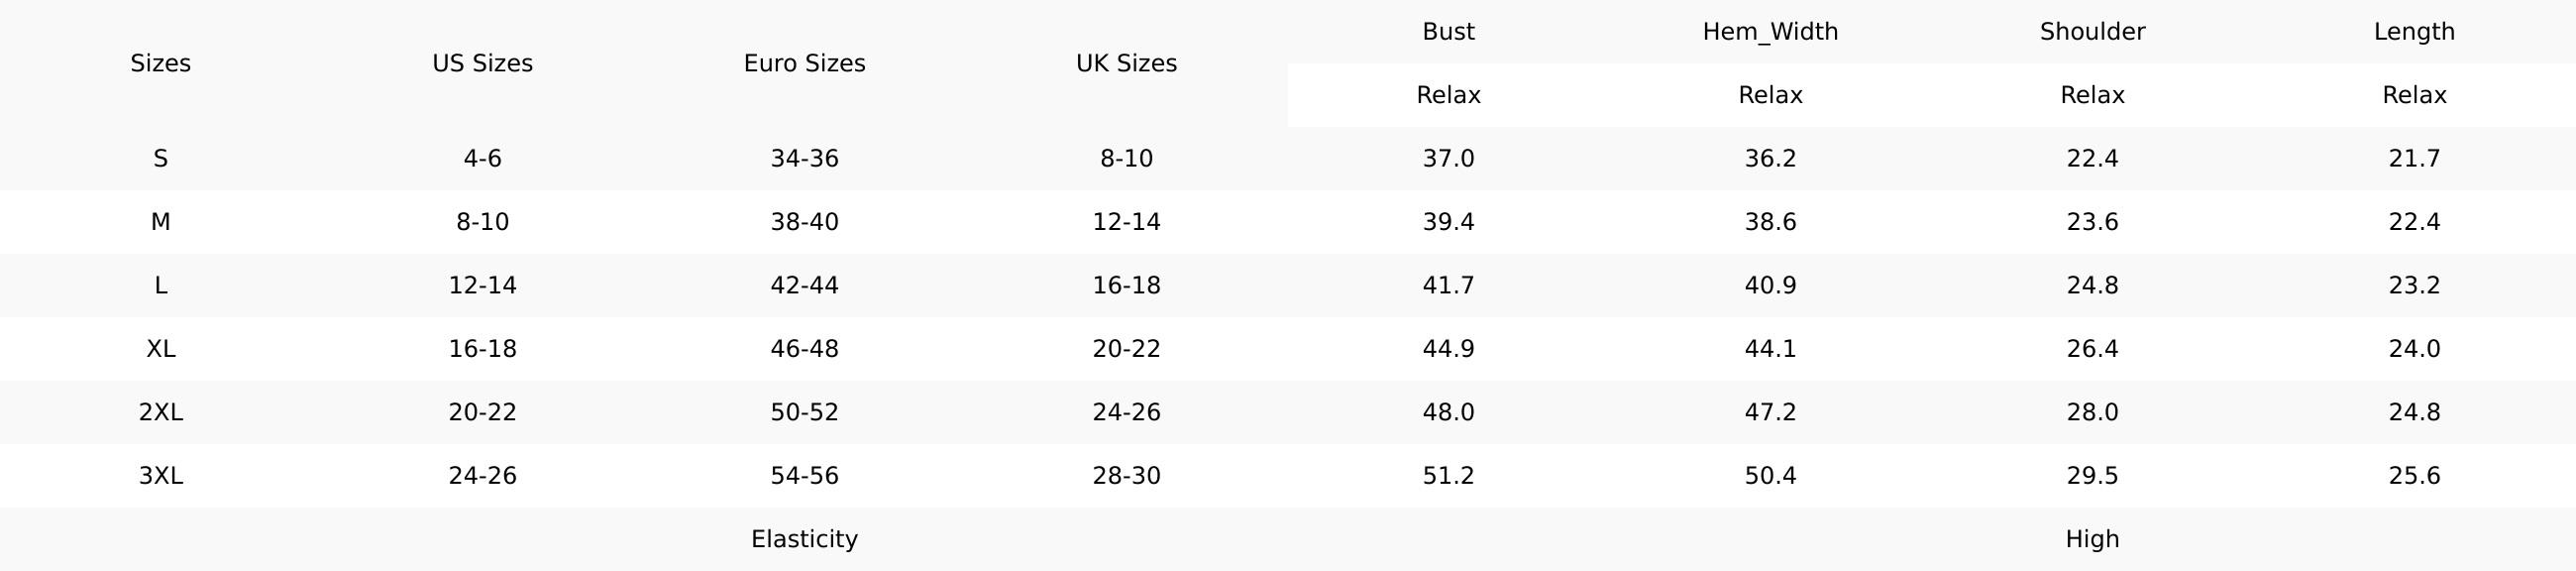The image size is (2576, 571).
Task: Click the UK Sizes header
Action: tap(1126, 63)
